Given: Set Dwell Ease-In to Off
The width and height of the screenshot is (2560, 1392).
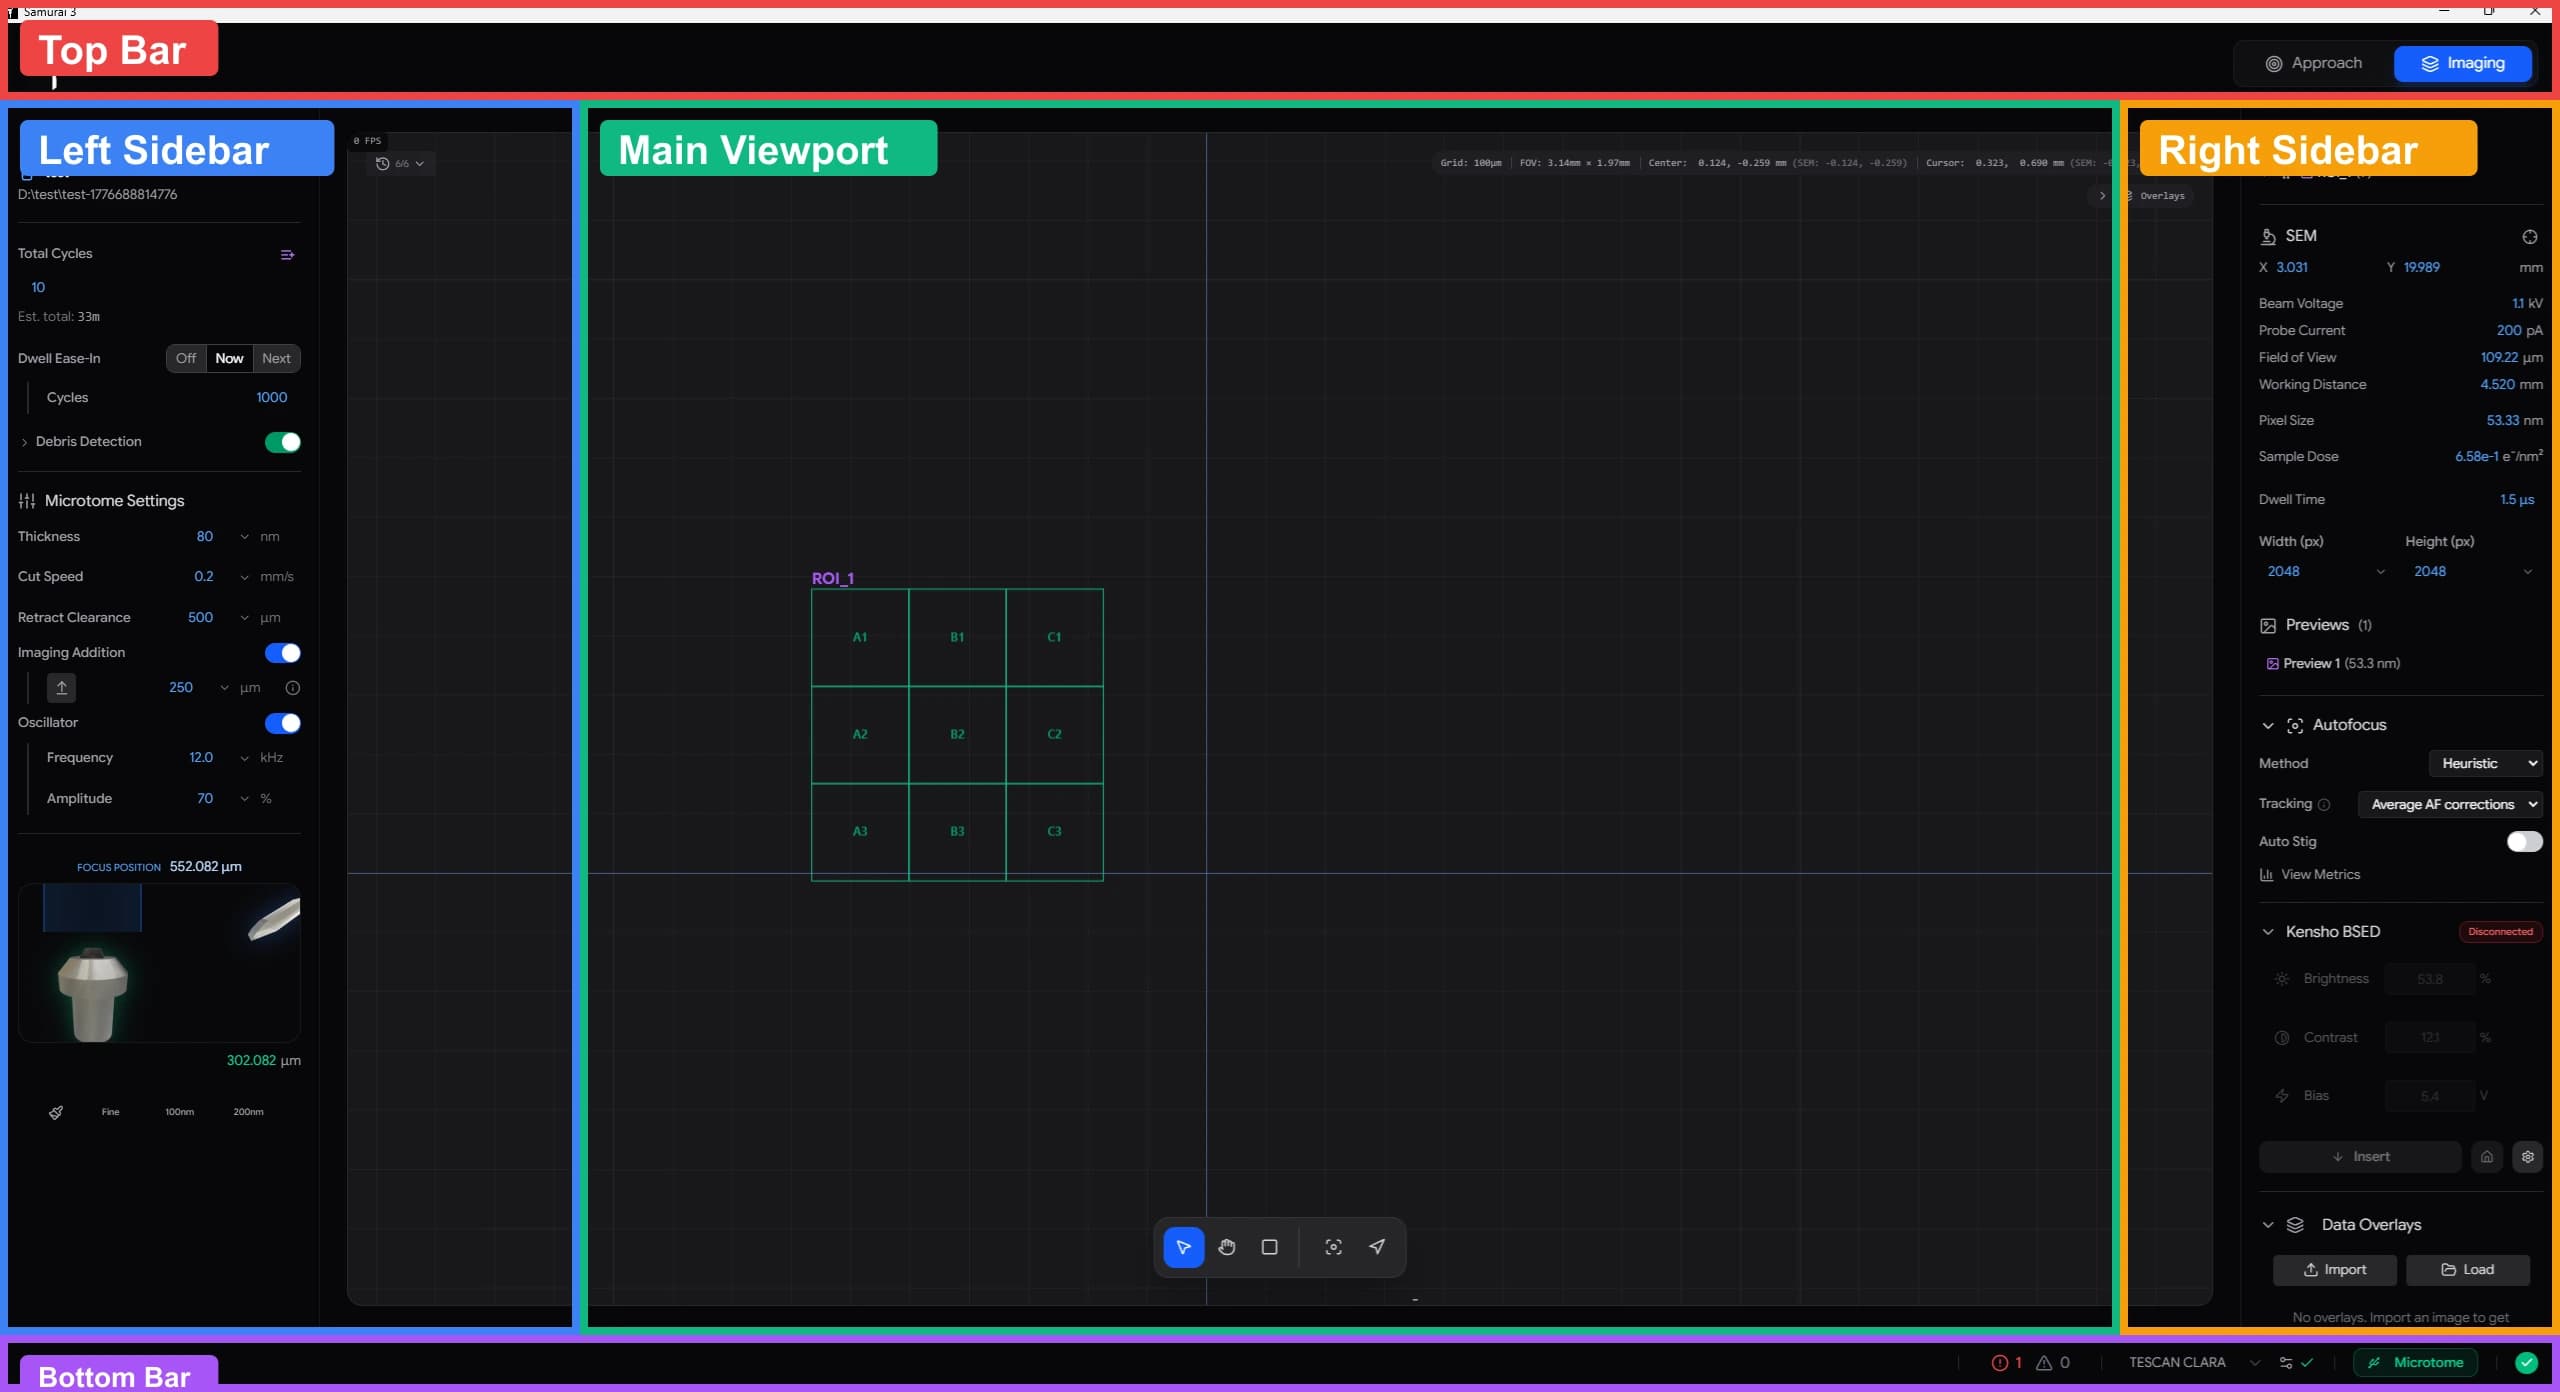Looking at the screenshot, I should [x=186, y=358].
